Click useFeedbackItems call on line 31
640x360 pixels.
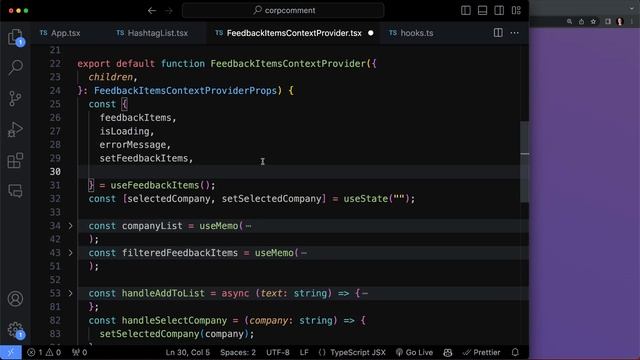155,185
